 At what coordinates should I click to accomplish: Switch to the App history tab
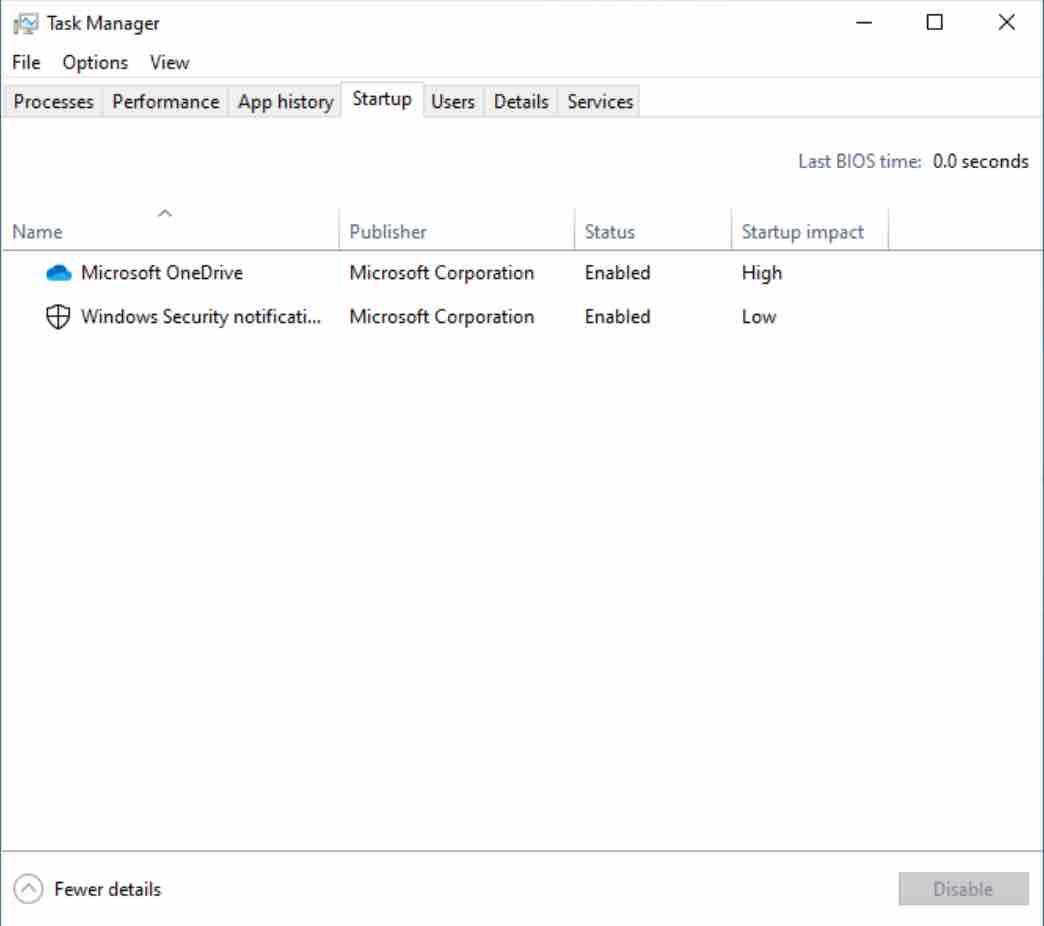(286, 101)
